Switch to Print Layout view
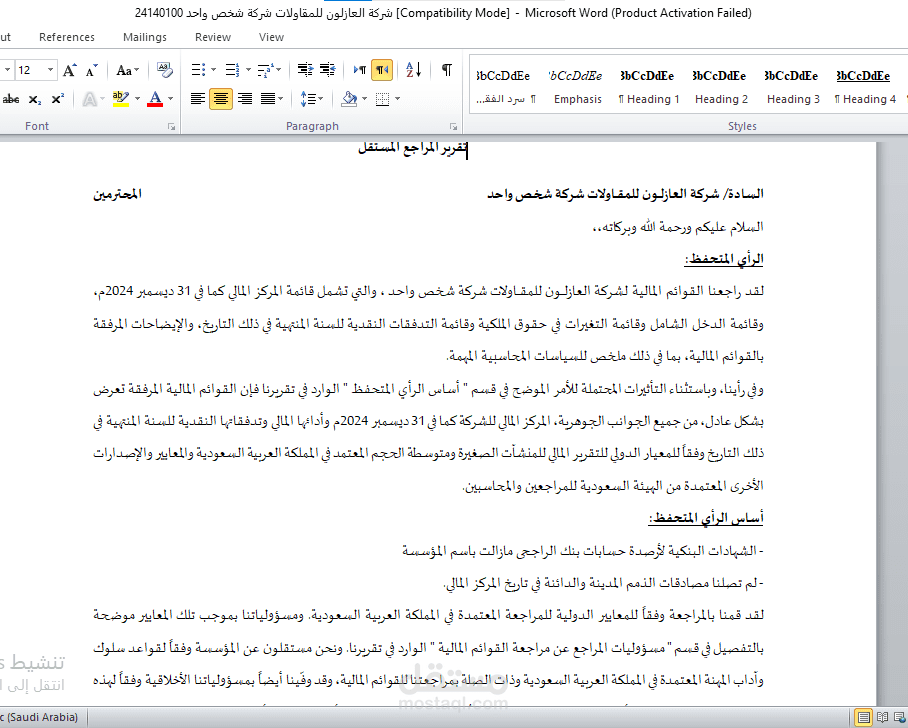Image resolution: width=908 pixels, height=728 pixels. (x=863, y=718)
